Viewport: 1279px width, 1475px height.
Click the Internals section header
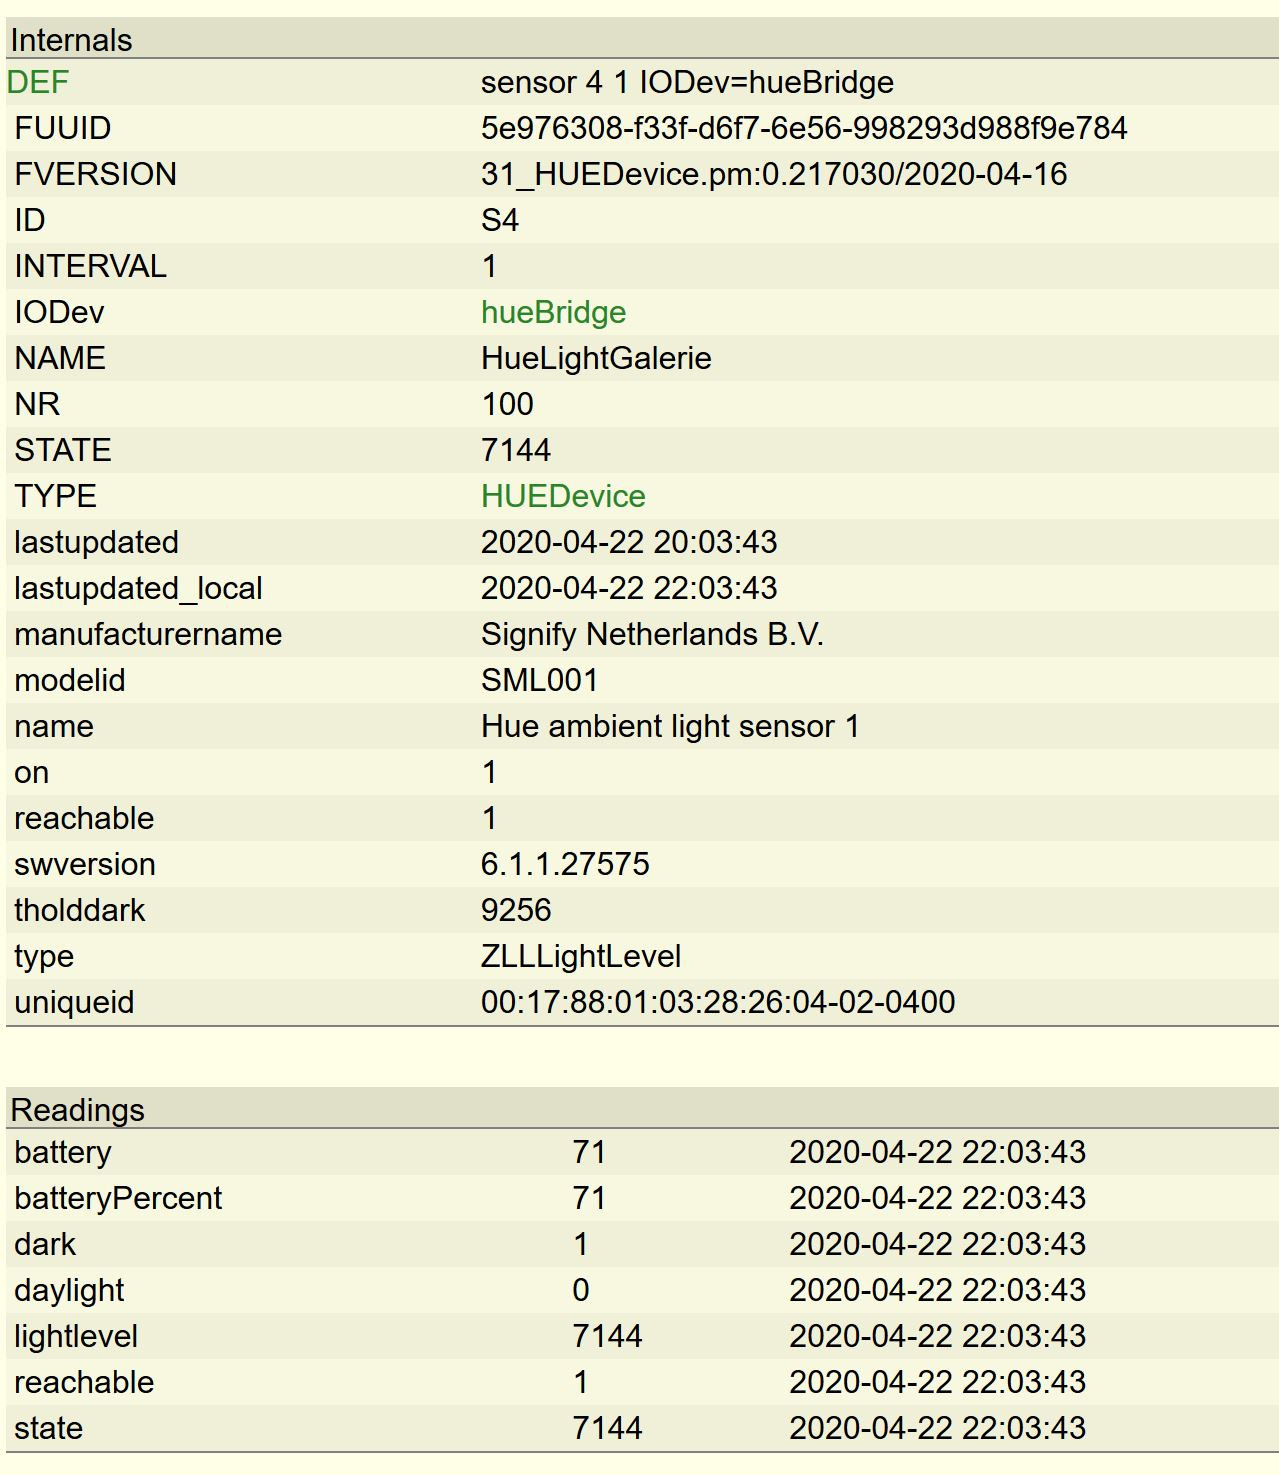tap(71, 40)
